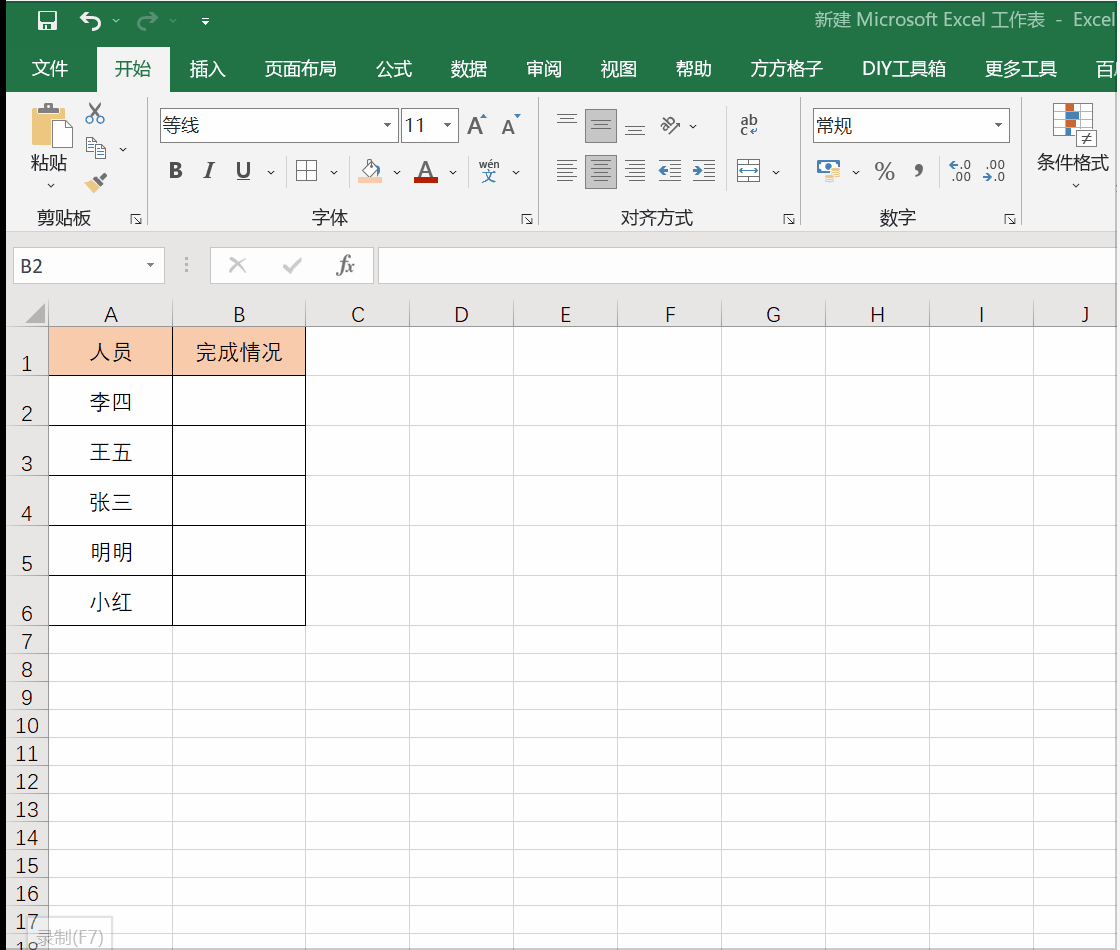Image resolution: width=1120 pixels, height=950 pixels.
Task: Toggle horizontal Center alignment
Action: point(600,171)
